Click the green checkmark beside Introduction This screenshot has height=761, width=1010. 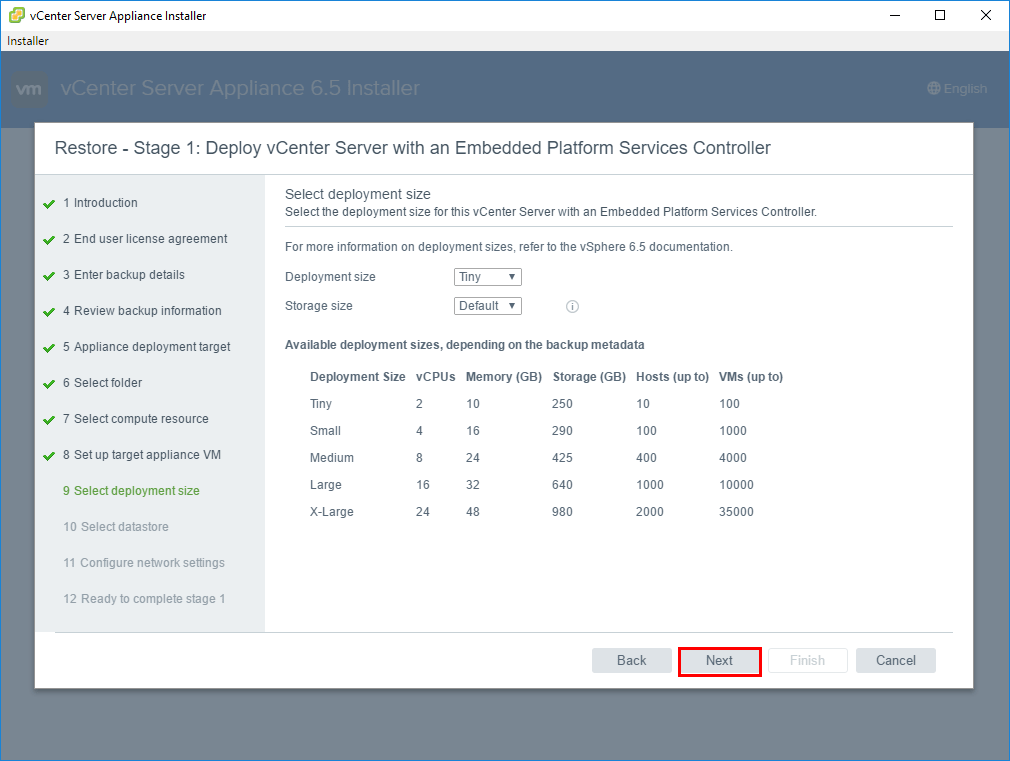click(49, 204)
